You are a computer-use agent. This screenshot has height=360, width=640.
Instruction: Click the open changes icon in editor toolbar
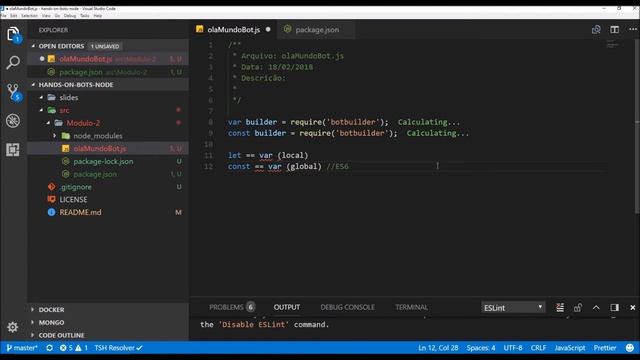point(596,29)
